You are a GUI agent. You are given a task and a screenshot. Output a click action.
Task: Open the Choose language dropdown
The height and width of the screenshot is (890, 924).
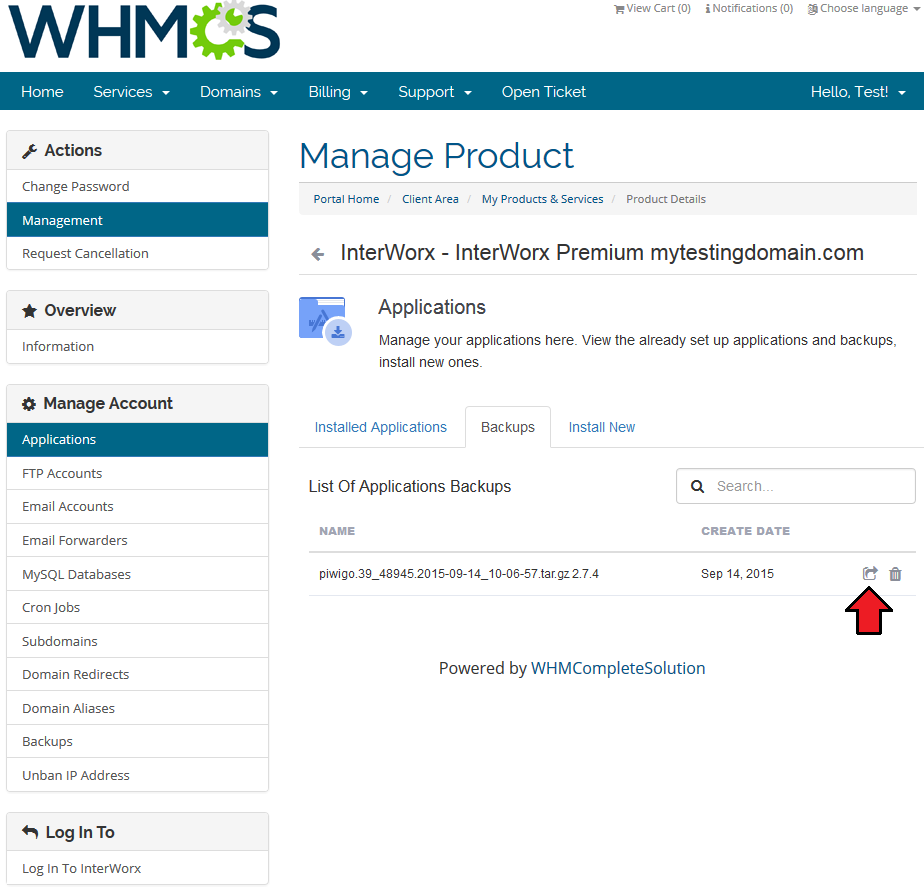coord(863,8)
